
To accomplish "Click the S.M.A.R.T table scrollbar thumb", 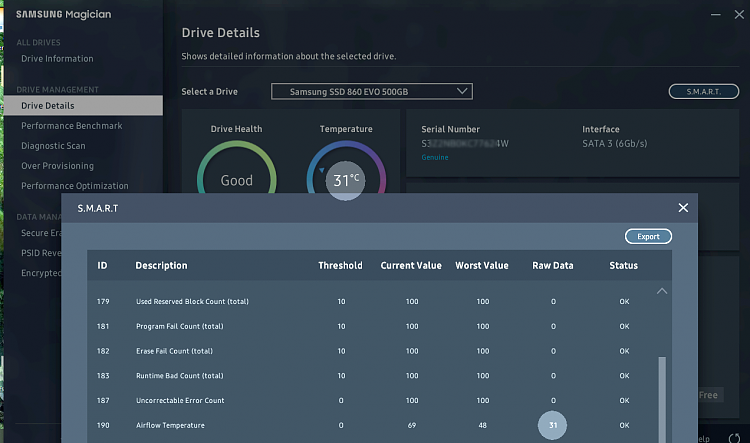I will [x=662, y=399].
